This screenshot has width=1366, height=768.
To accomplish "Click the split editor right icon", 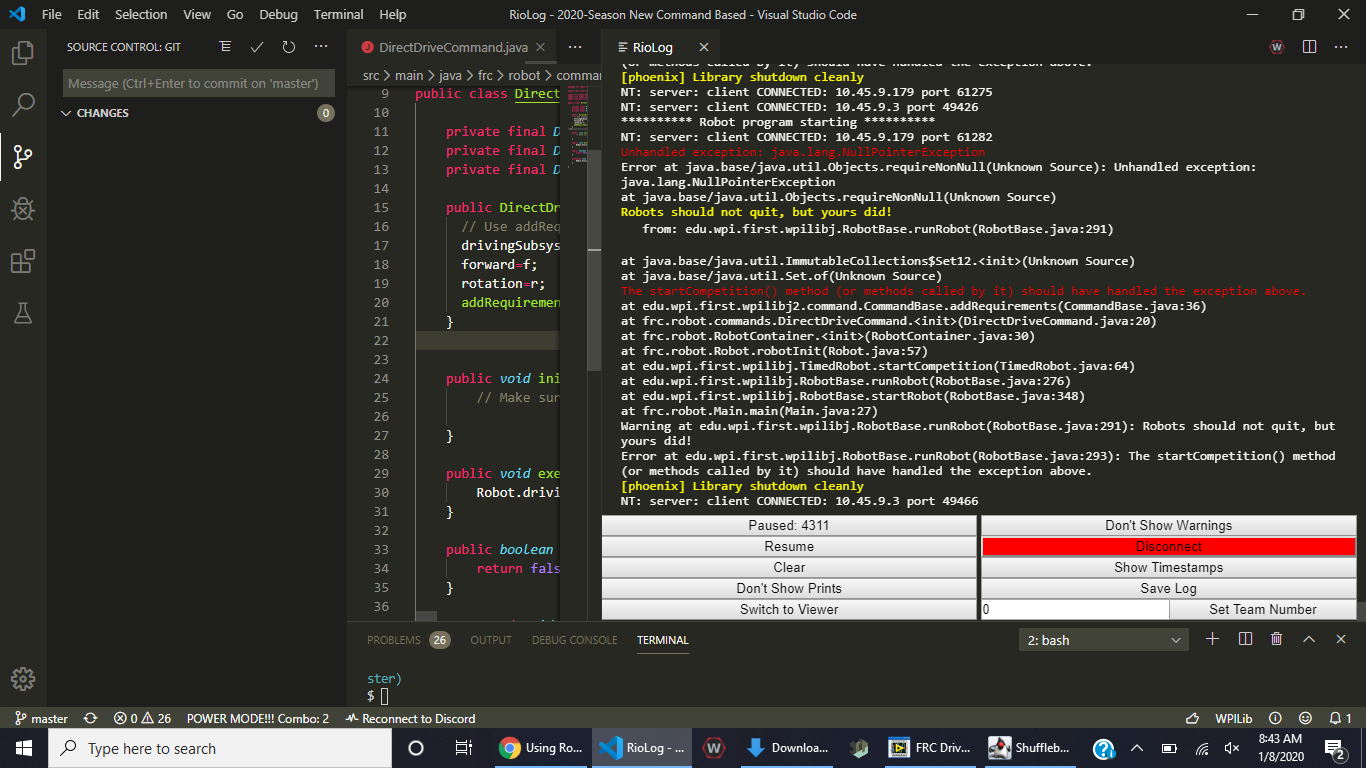I will click(1309, 47).
